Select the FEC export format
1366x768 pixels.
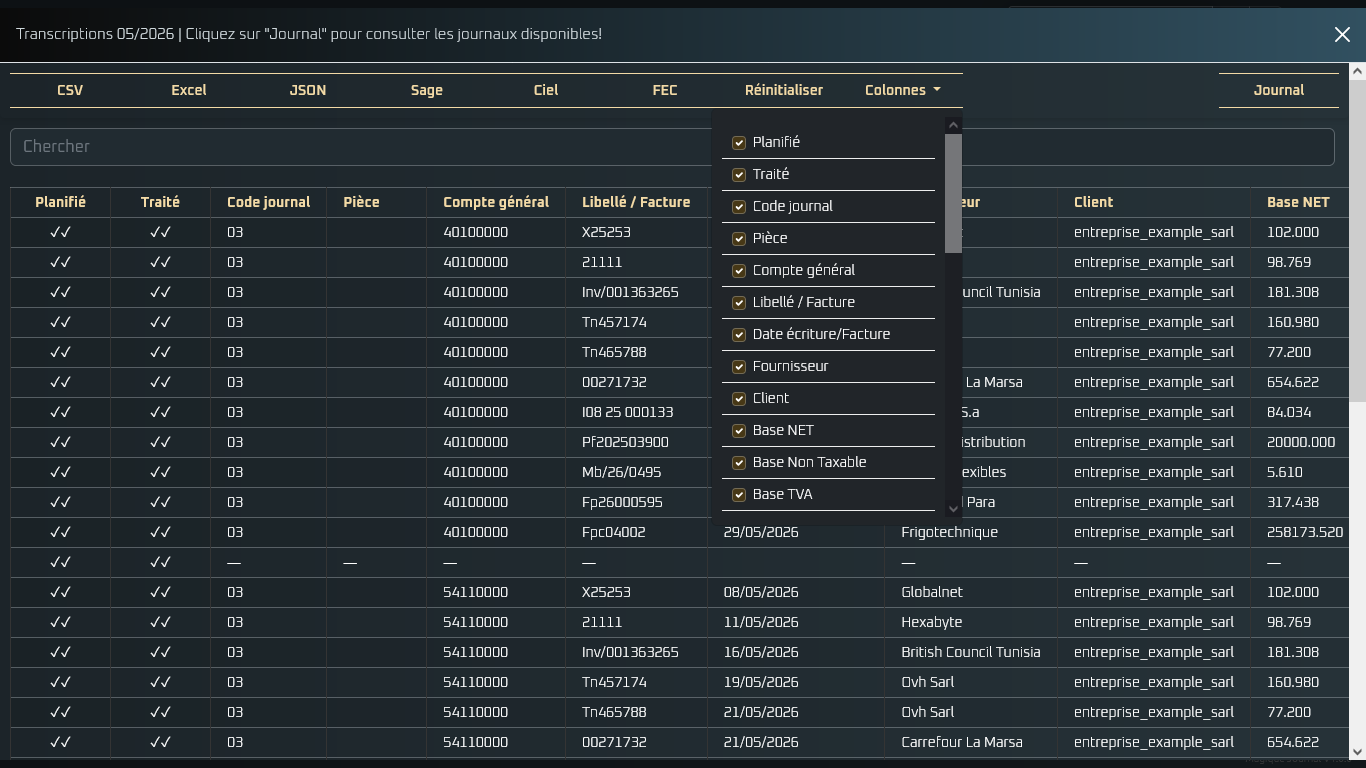665,90
